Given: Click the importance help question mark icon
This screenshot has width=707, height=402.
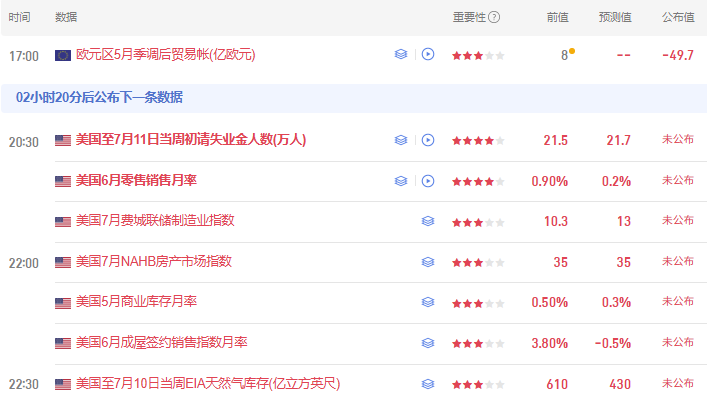Looking at the screenshot, I should (494, 17).
